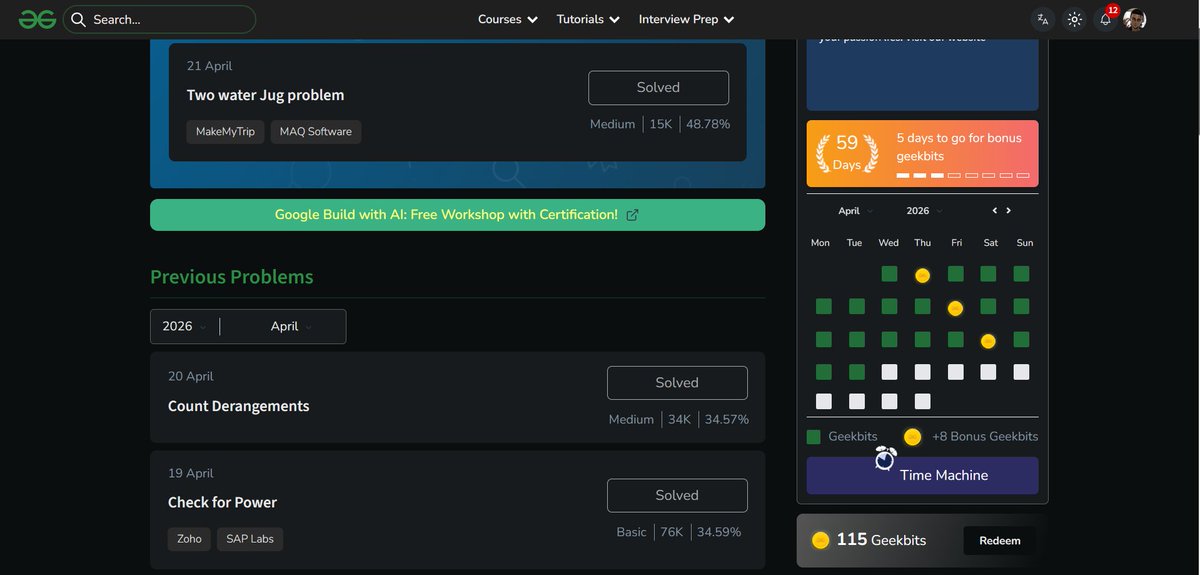The image size is (1200, 575).
Task: Click the SAP Labs company tag
Action: tap(250, 539)
